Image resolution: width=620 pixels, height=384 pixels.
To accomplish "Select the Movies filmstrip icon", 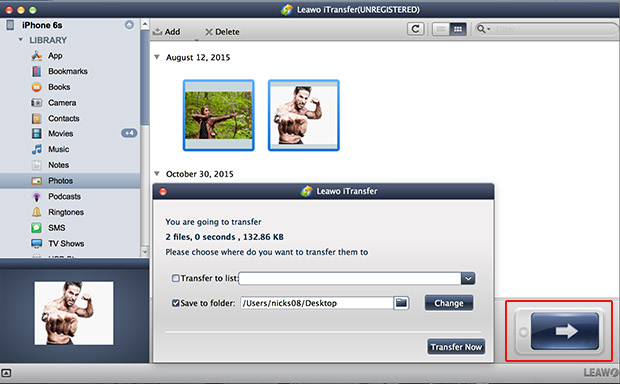I will click(36, 134).
